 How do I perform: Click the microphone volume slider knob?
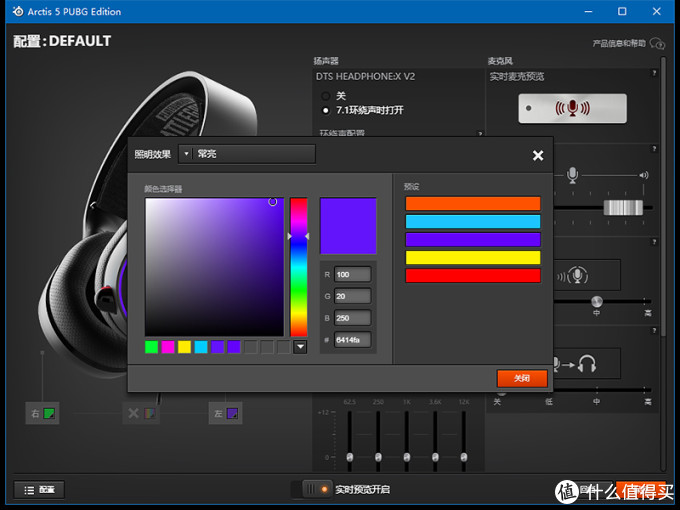(623, 207)
